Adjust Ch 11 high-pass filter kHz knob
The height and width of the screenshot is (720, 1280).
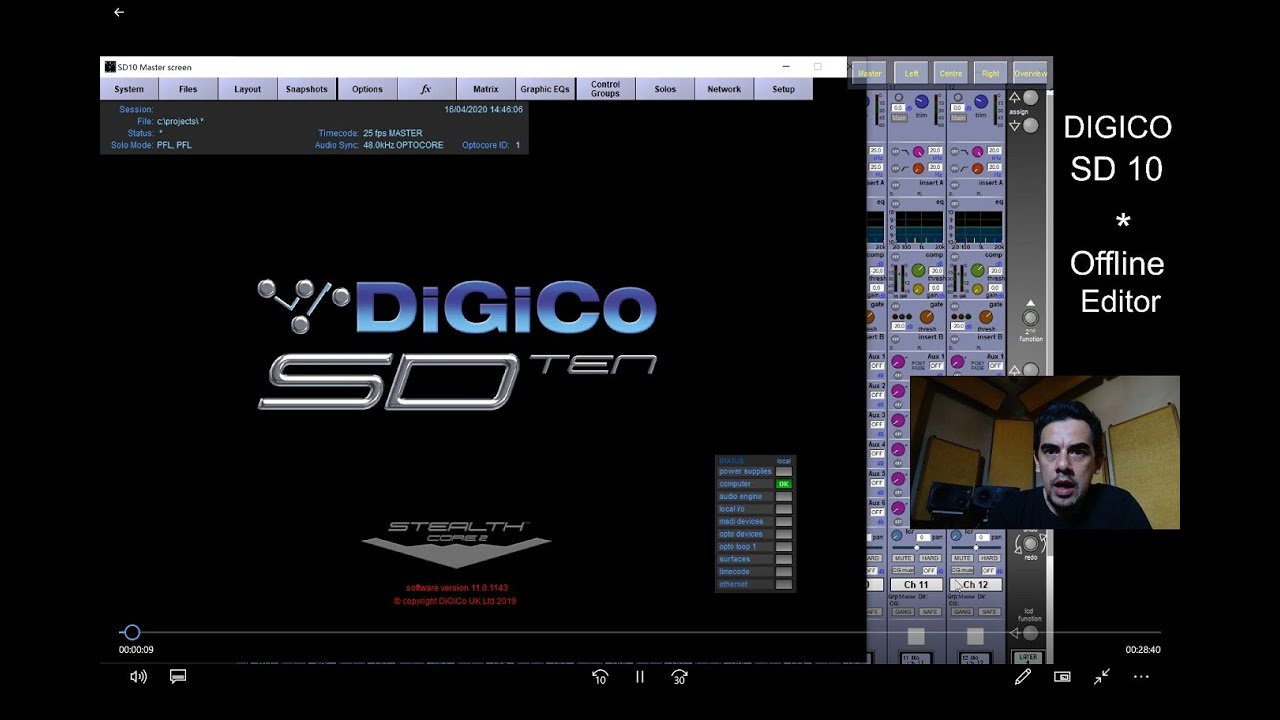(918, 152)
